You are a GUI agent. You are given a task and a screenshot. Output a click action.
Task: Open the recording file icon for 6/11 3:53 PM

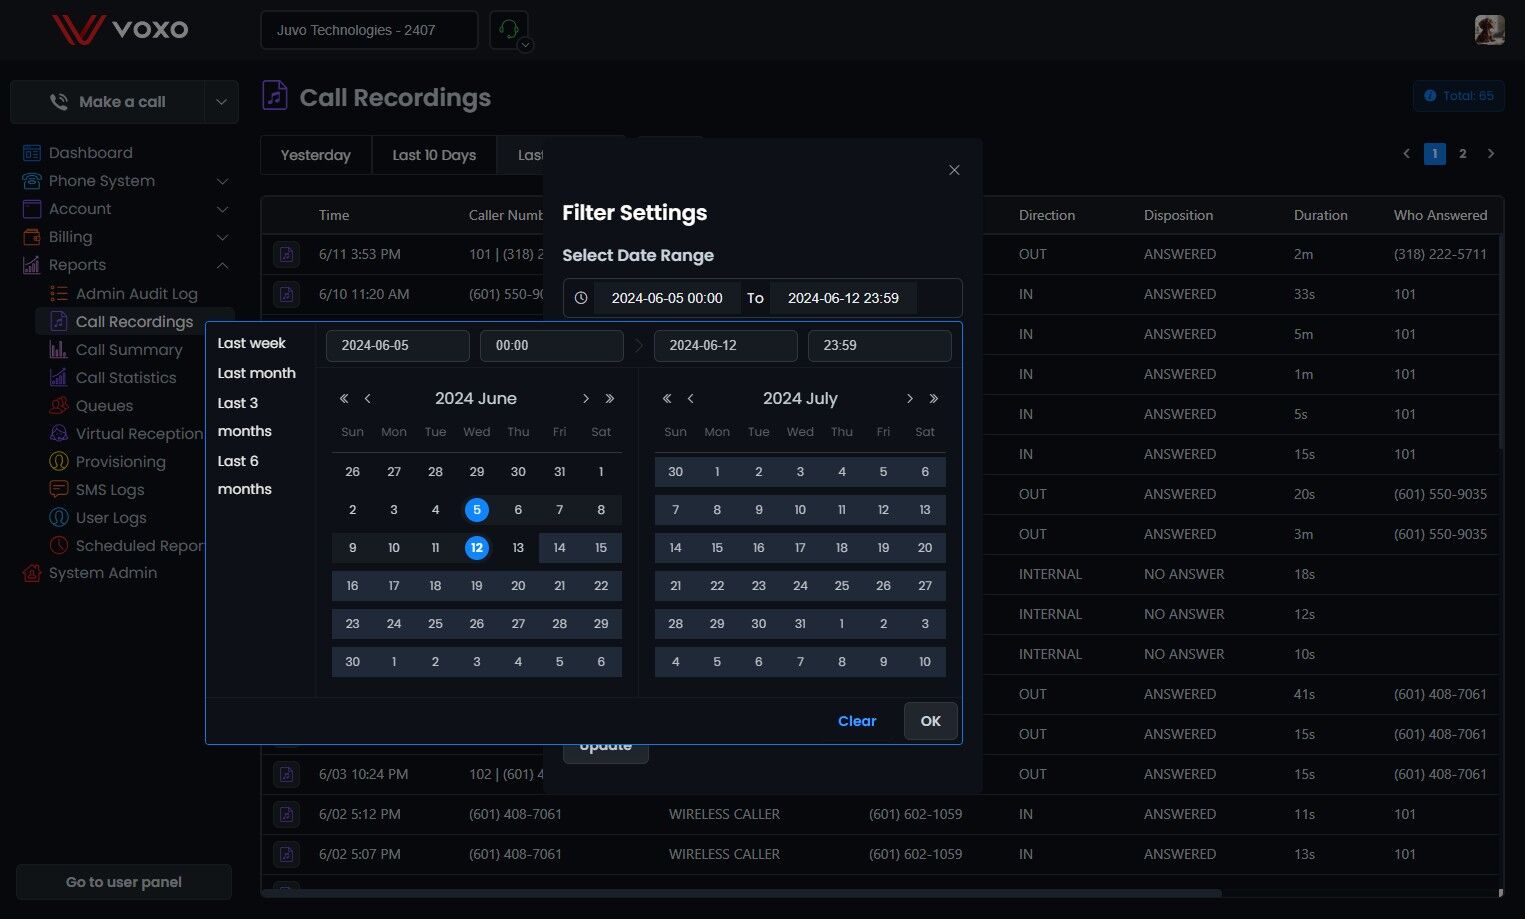point(286,254)
